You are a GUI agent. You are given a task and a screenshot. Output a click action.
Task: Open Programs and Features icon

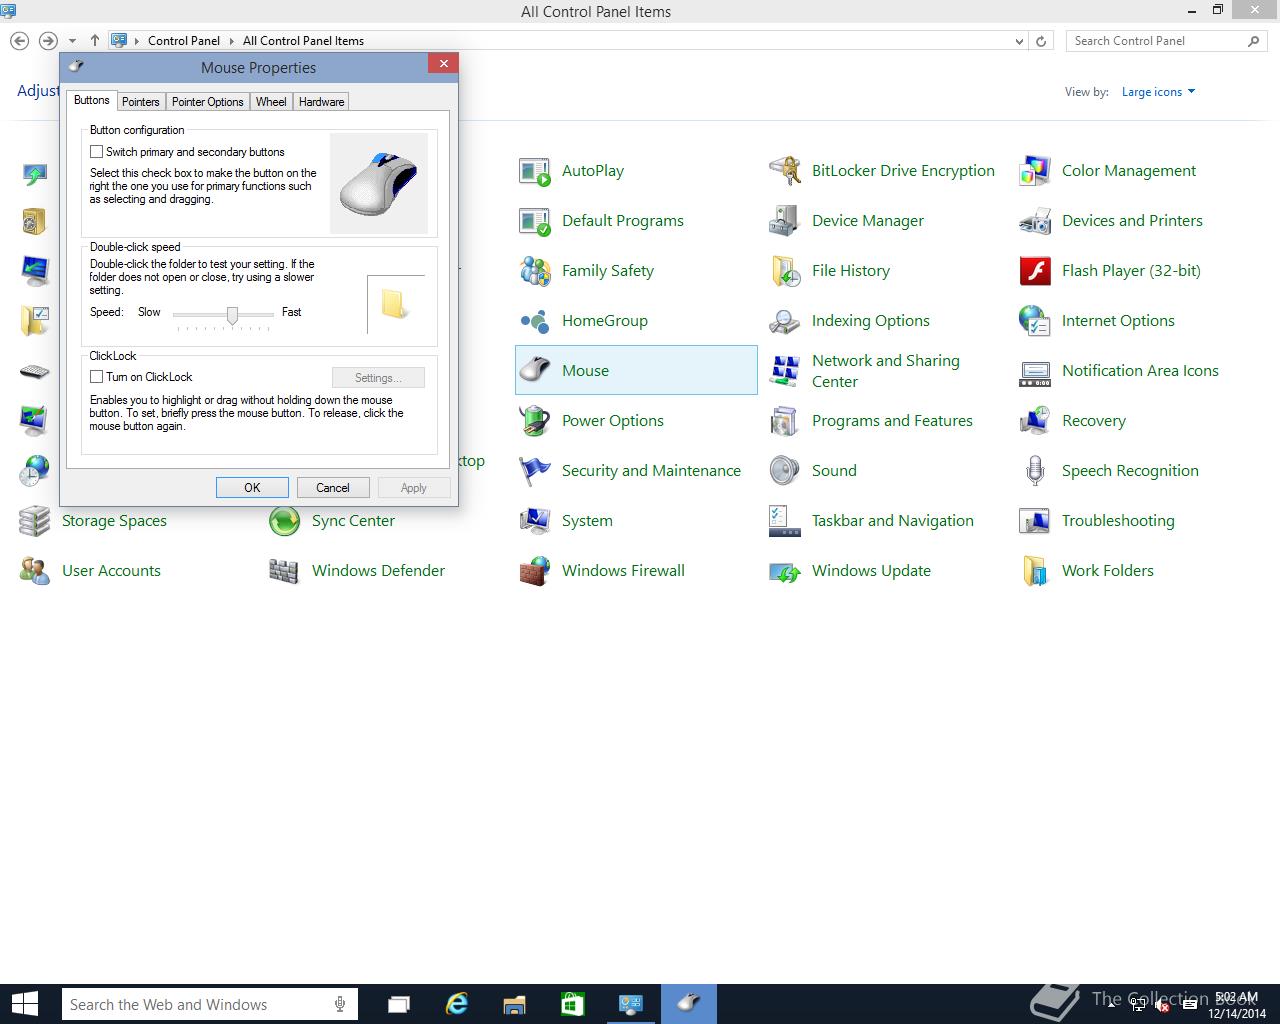(x=785, y=421)
